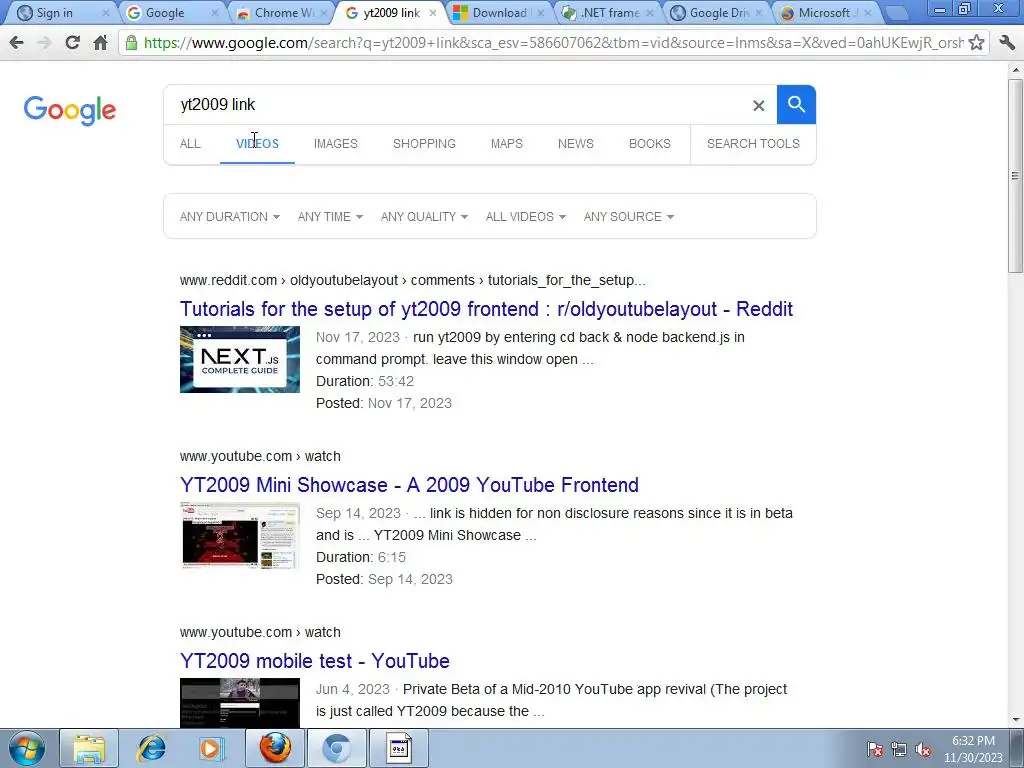Expand the Any Time filter
Screen dimensions: 1024x768
click(330, 217)
